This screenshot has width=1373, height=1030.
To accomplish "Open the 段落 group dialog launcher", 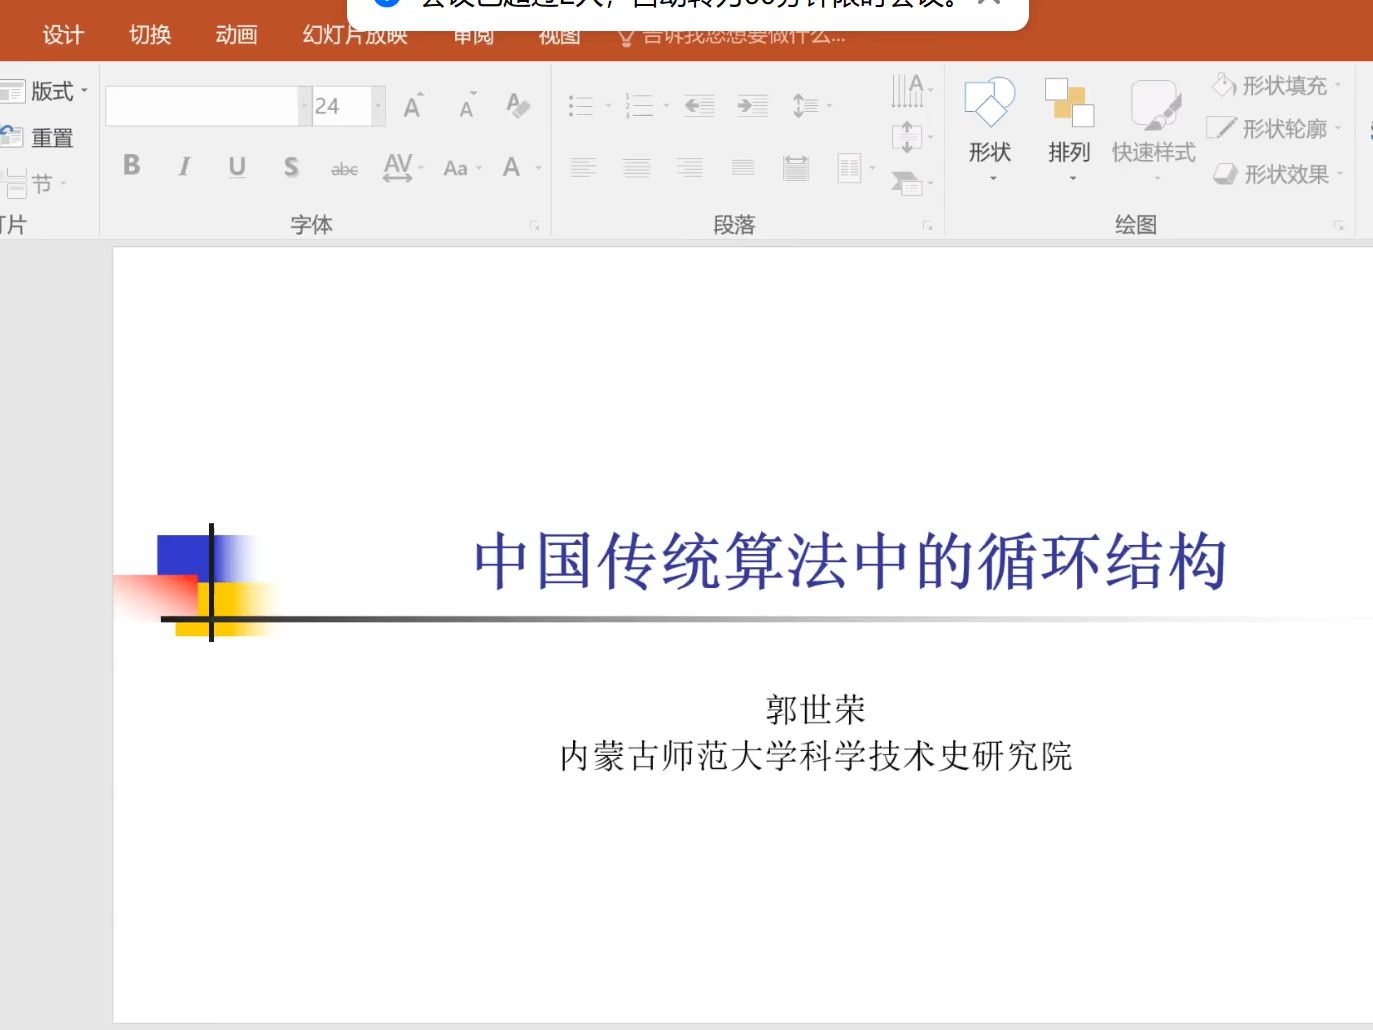I will pyautogui.click(x=927, y=226).
